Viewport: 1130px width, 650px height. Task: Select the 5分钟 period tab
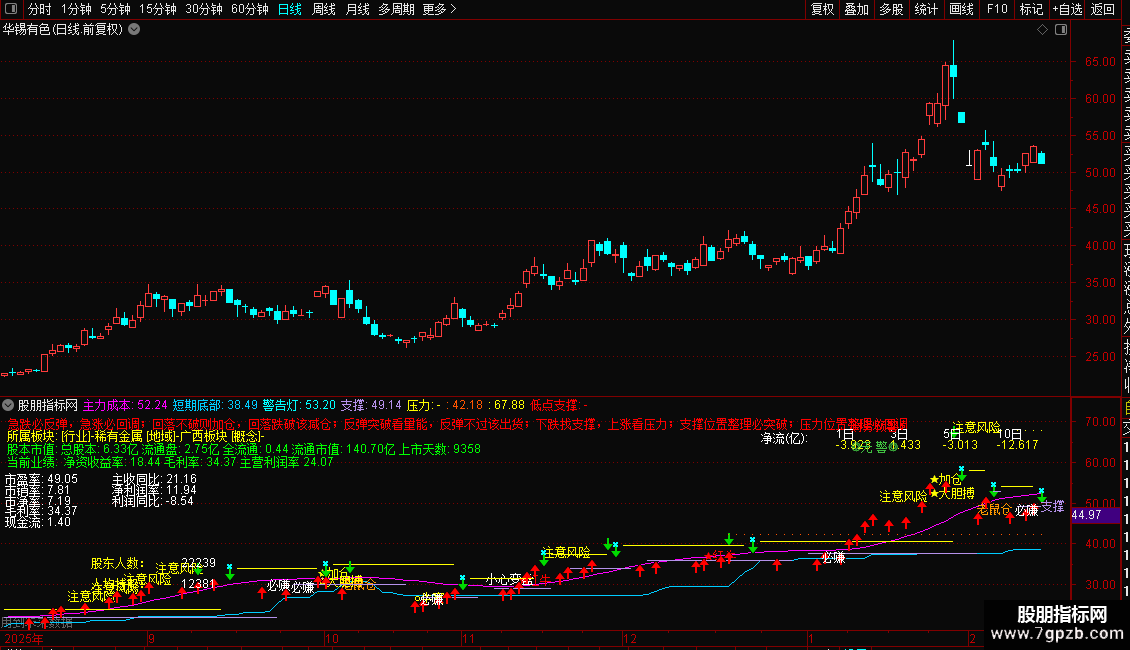coord(115,9)
